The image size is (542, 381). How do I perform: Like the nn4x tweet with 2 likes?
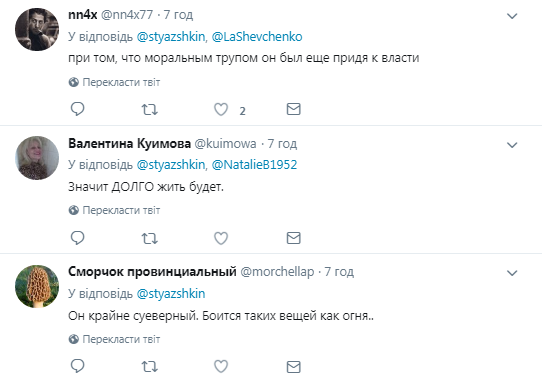pos(221,110)
